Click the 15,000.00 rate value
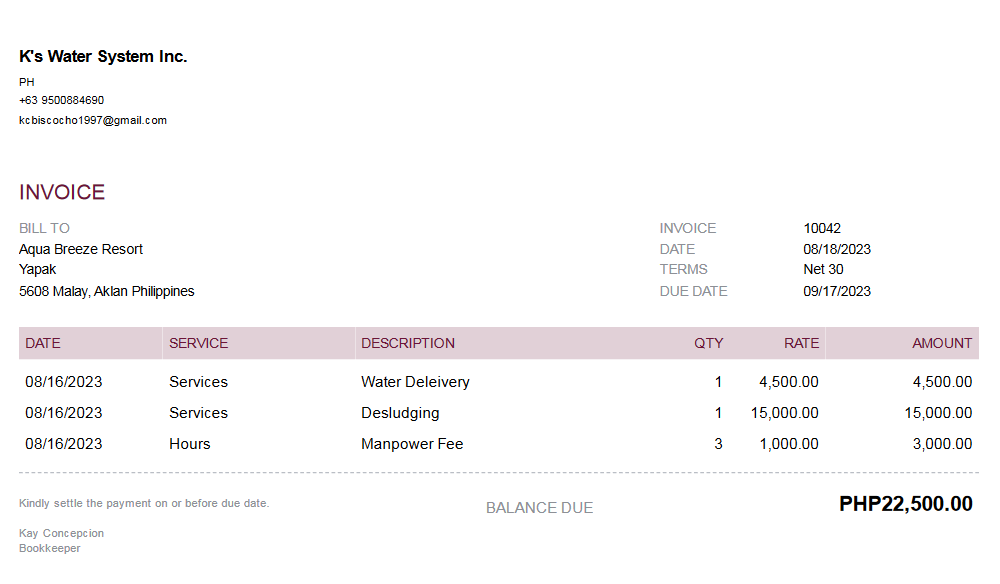Screen dimensions: 1000x584 pos(784,413)
